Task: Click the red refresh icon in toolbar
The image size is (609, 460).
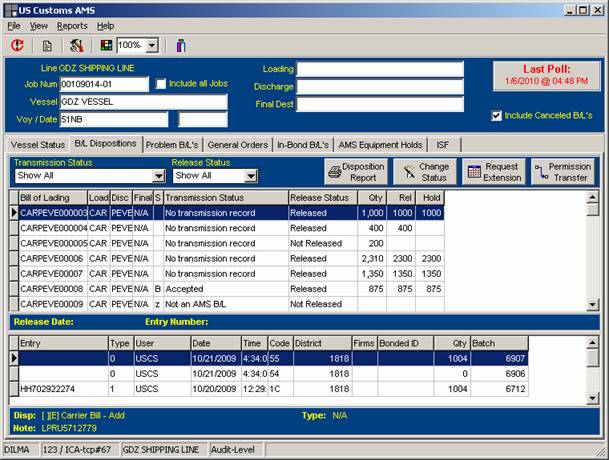Action: pyautogui.click(x=17, y=45)
